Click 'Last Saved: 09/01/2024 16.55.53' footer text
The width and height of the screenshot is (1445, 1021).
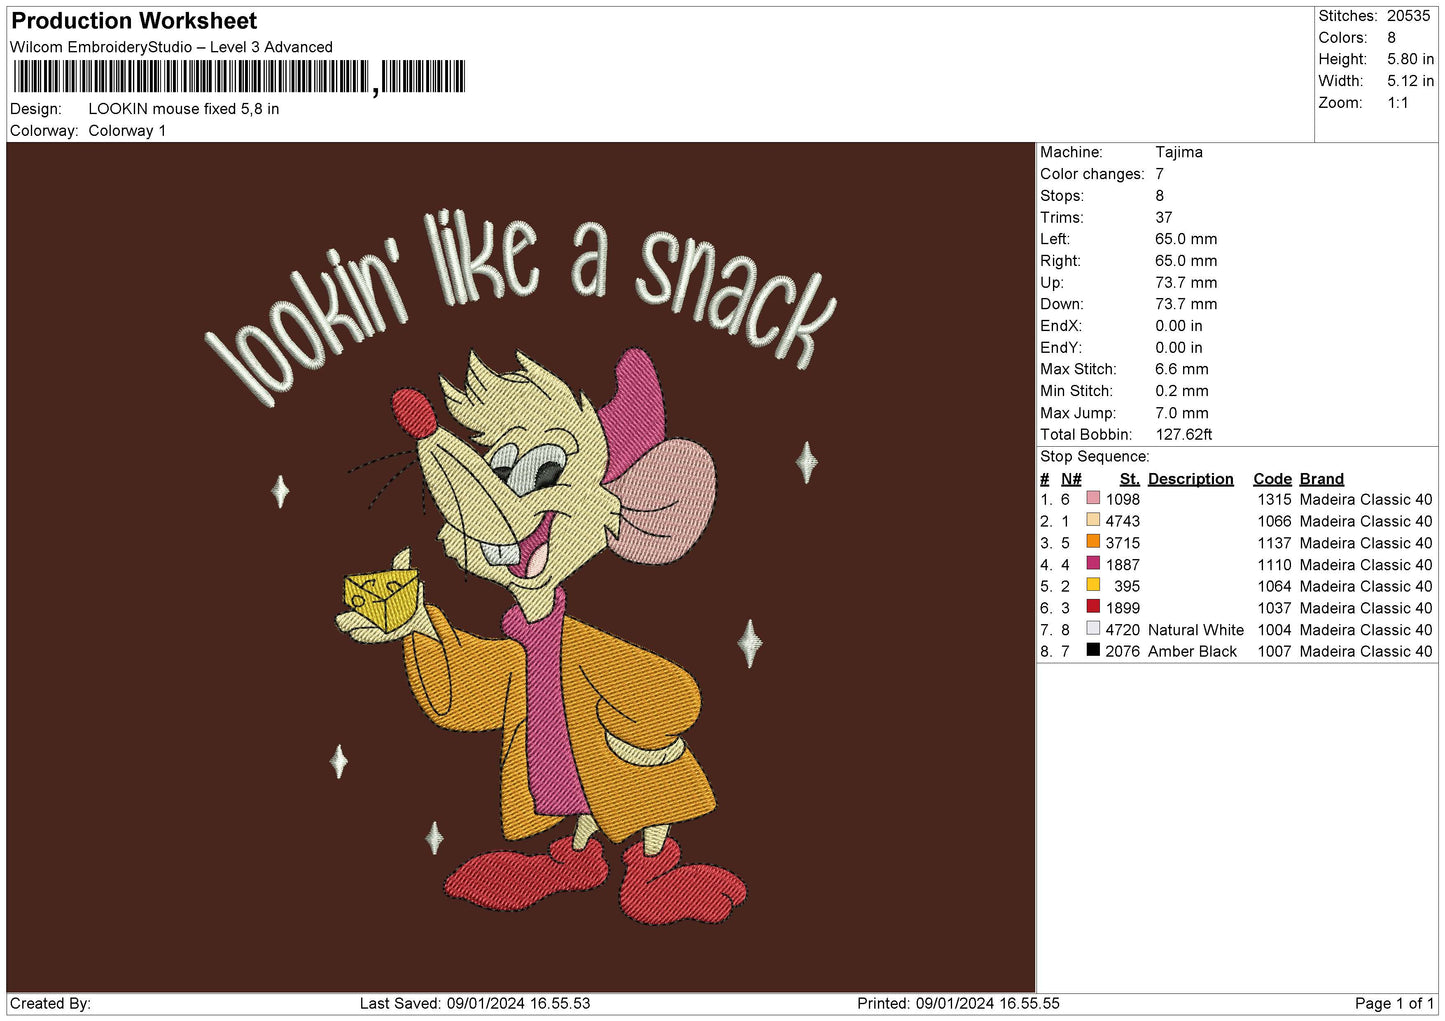click(x=475, y=1003)
